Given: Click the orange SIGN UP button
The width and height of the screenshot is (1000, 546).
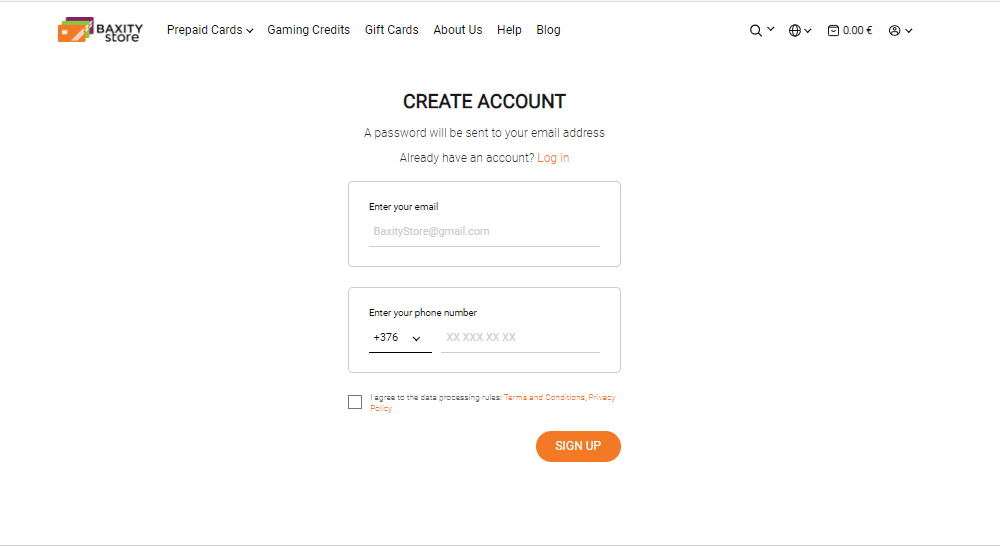Looking at the screenshot, I should pos(578,446).
